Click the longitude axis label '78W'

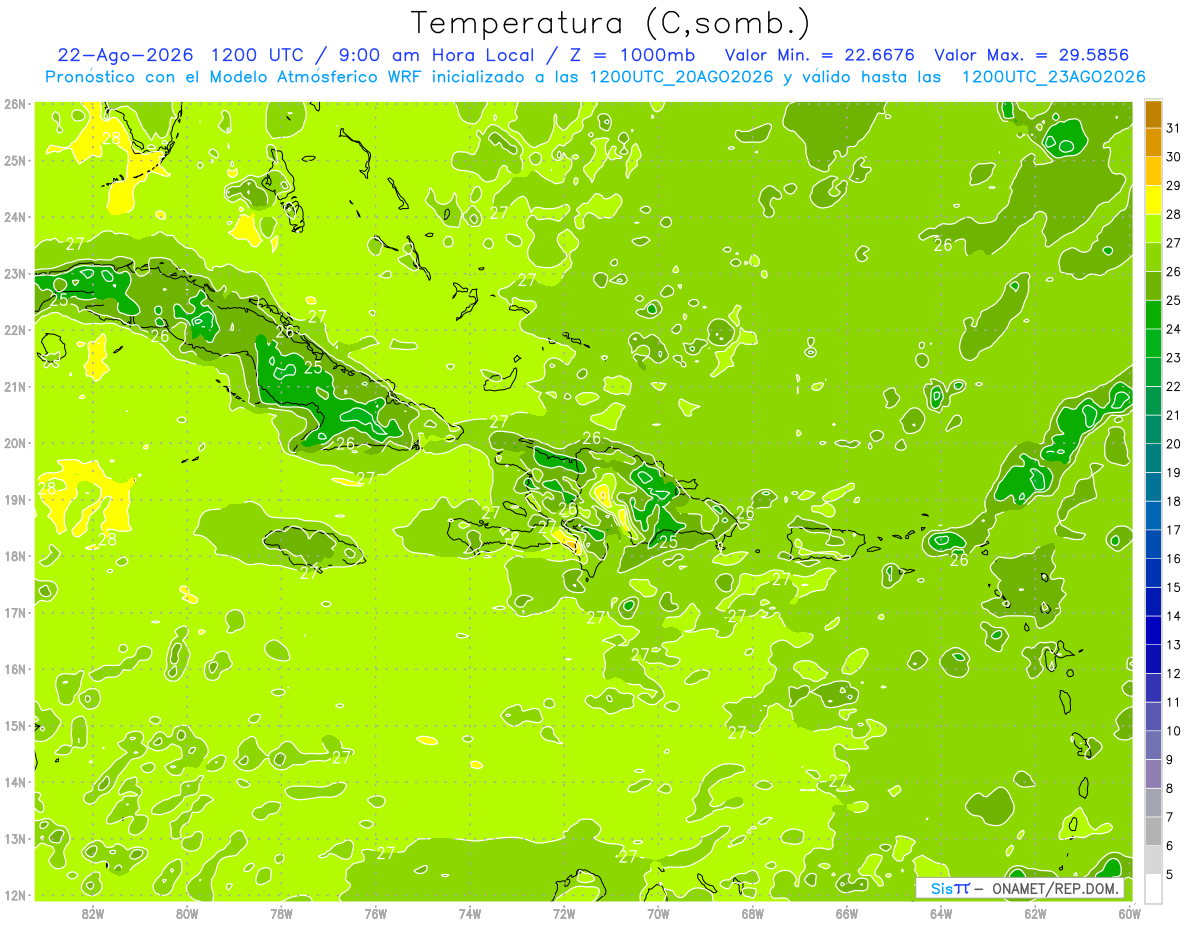pos(281,913)
